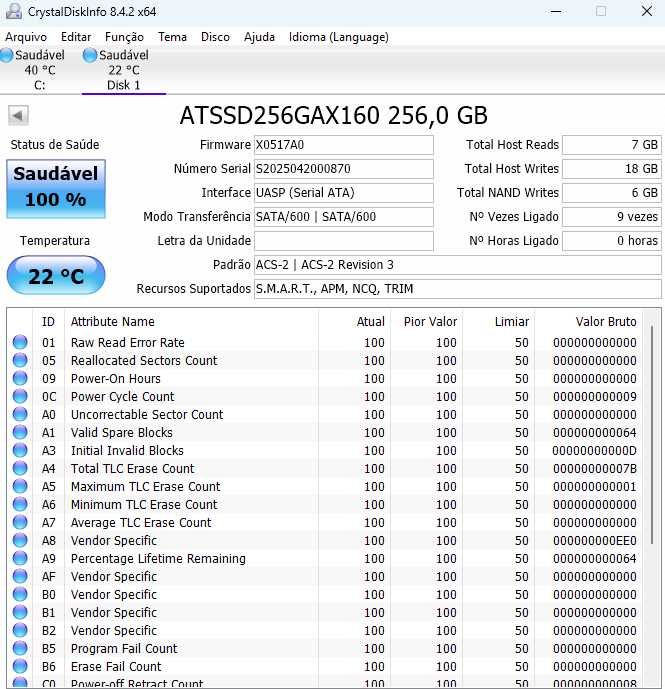Click the 22 °C temperature button
This screenshot has height=689, width=665.
pos(56,276)
